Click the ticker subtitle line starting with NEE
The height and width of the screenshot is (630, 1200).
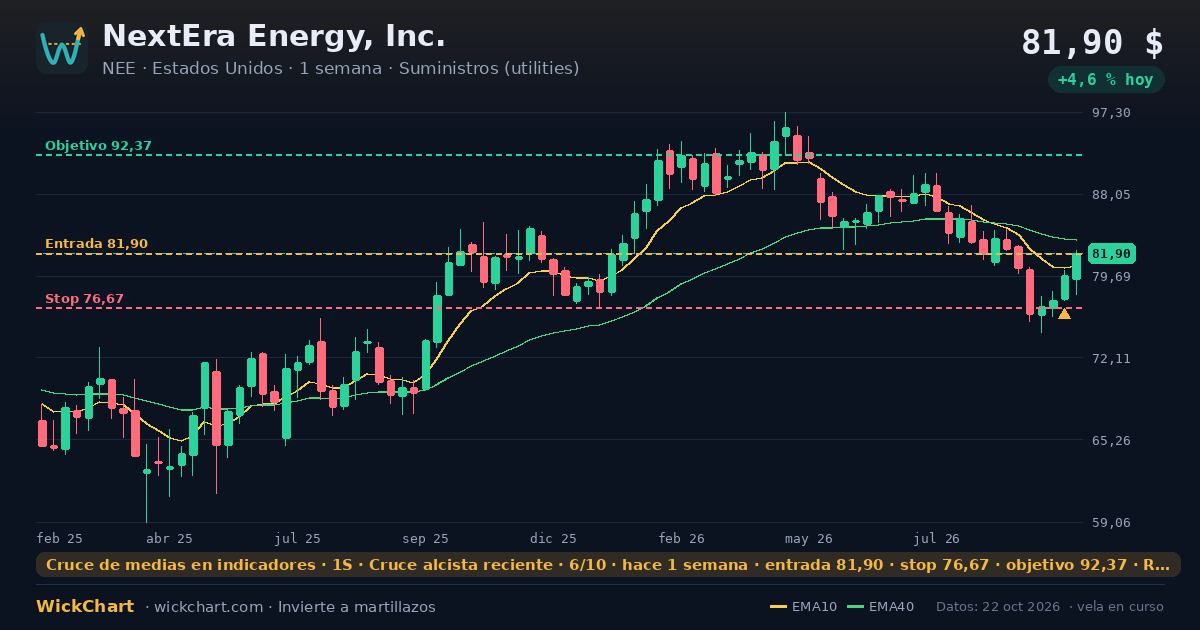point(340,68)
